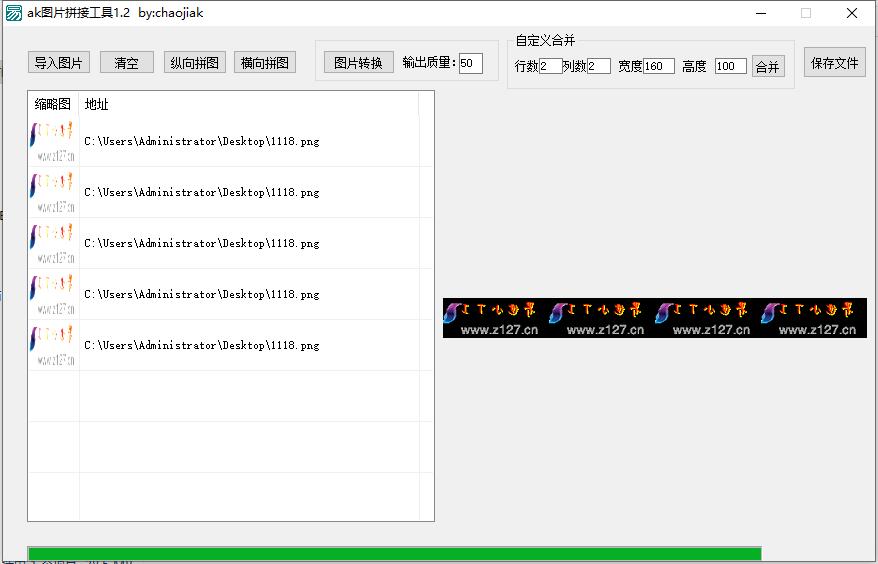
Task: Click the 行数 rows input field
Action: pyautogui.click(x=550, y=66)
